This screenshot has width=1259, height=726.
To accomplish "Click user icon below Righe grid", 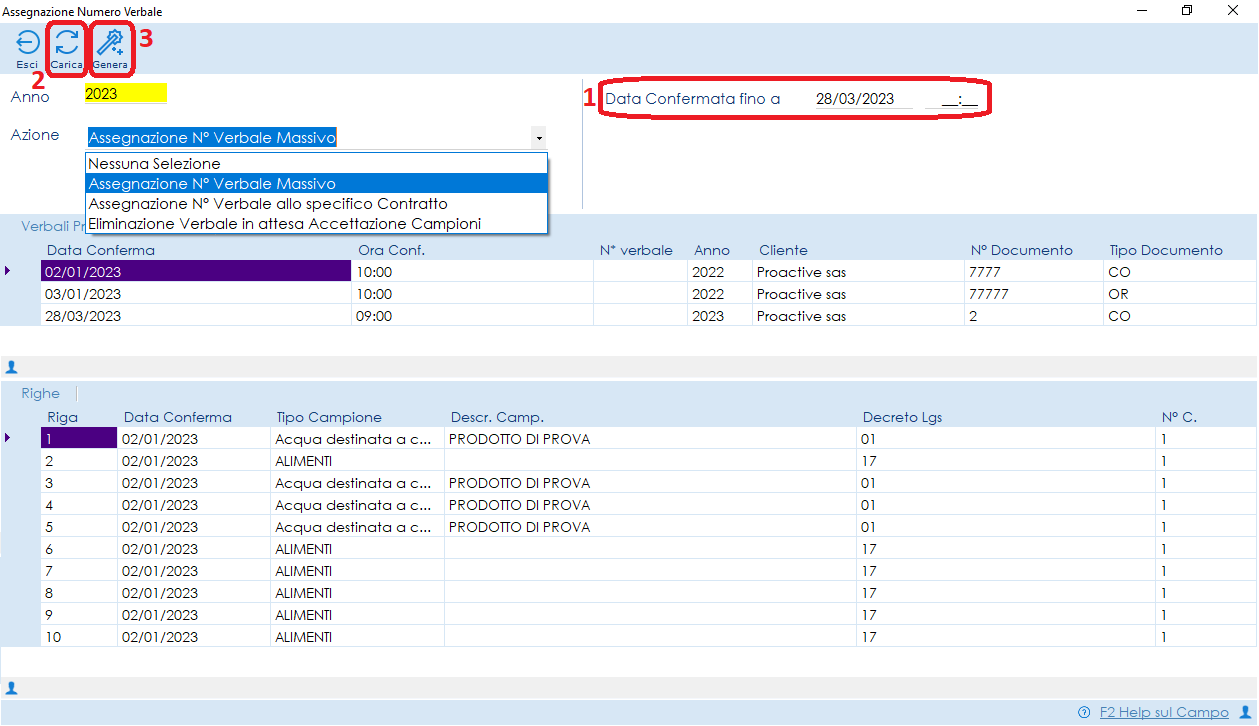I will click(12, 688).
